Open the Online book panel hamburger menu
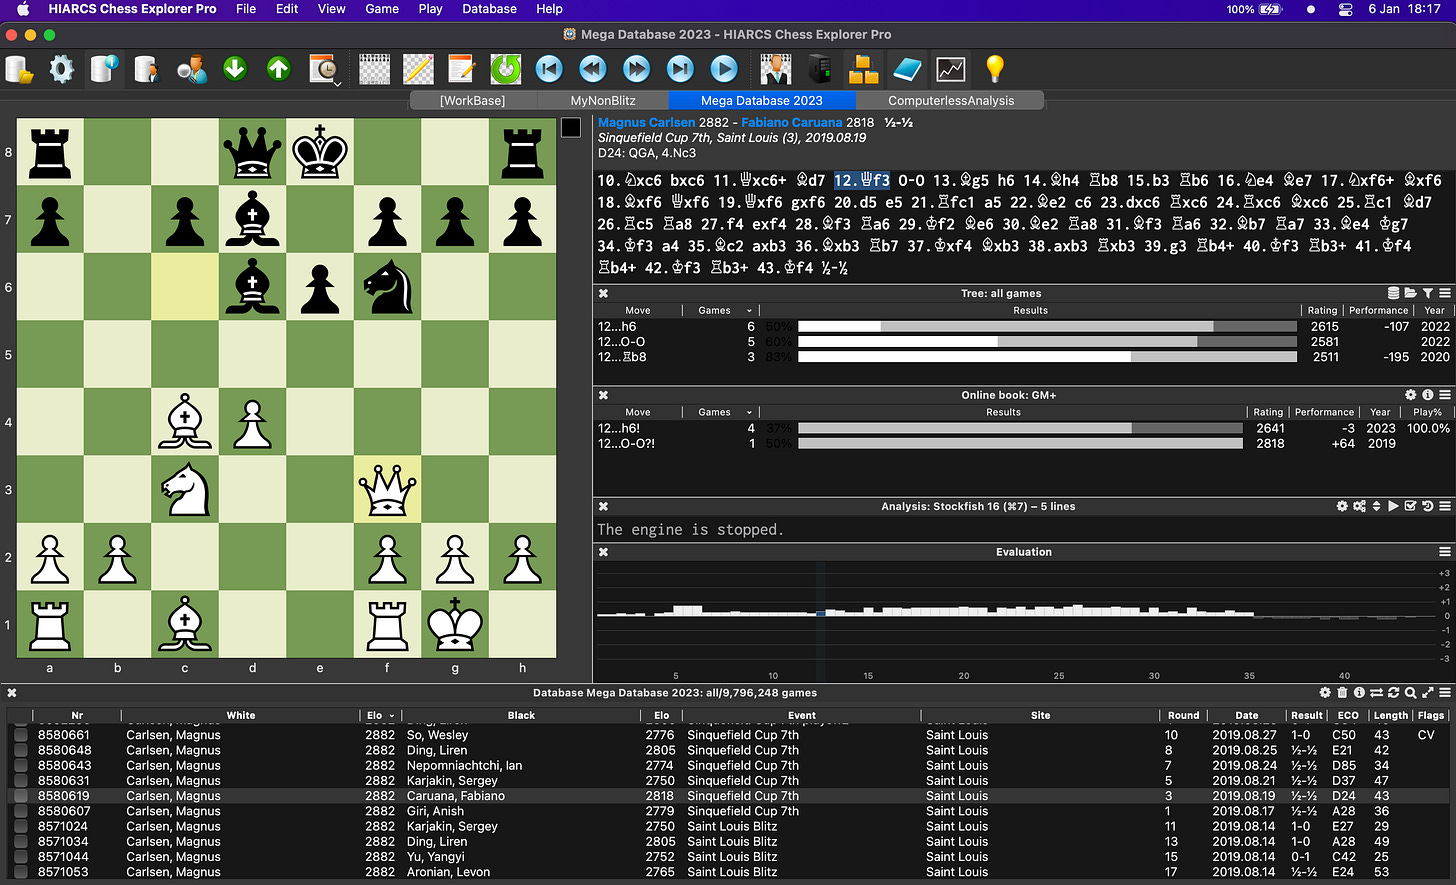 (x=1445, y=395)
